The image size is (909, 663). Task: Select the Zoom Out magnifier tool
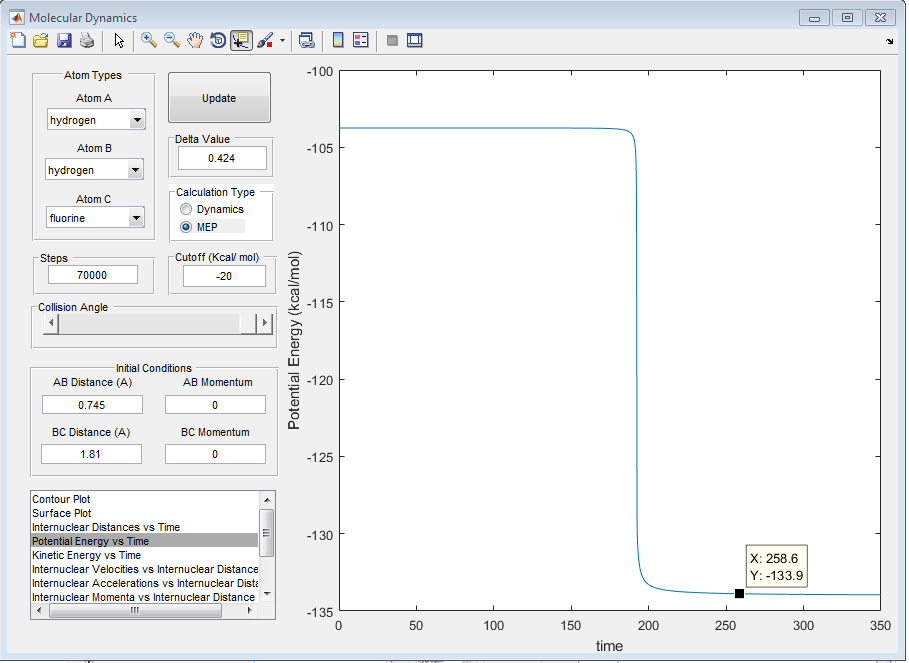(172, 41)
